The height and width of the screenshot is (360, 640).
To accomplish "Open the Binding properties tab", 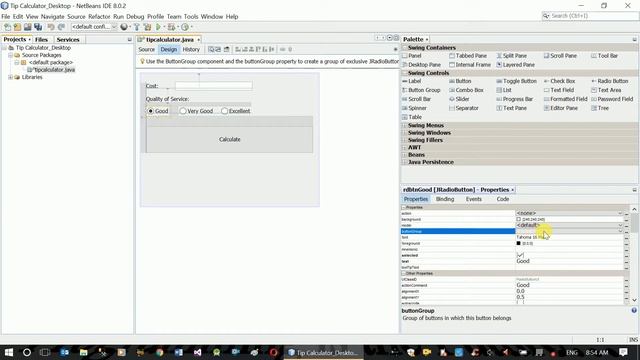I will tap(444, 199).
